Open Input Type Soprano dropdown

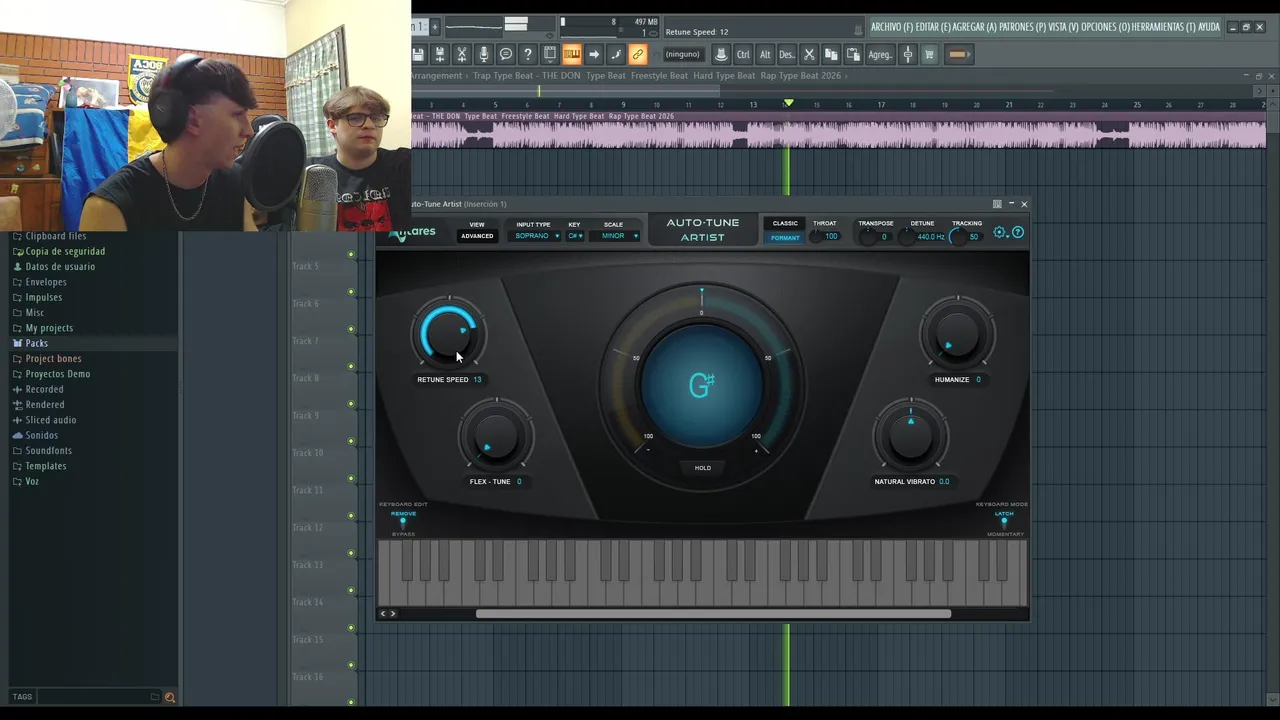(x=536, y=236)
